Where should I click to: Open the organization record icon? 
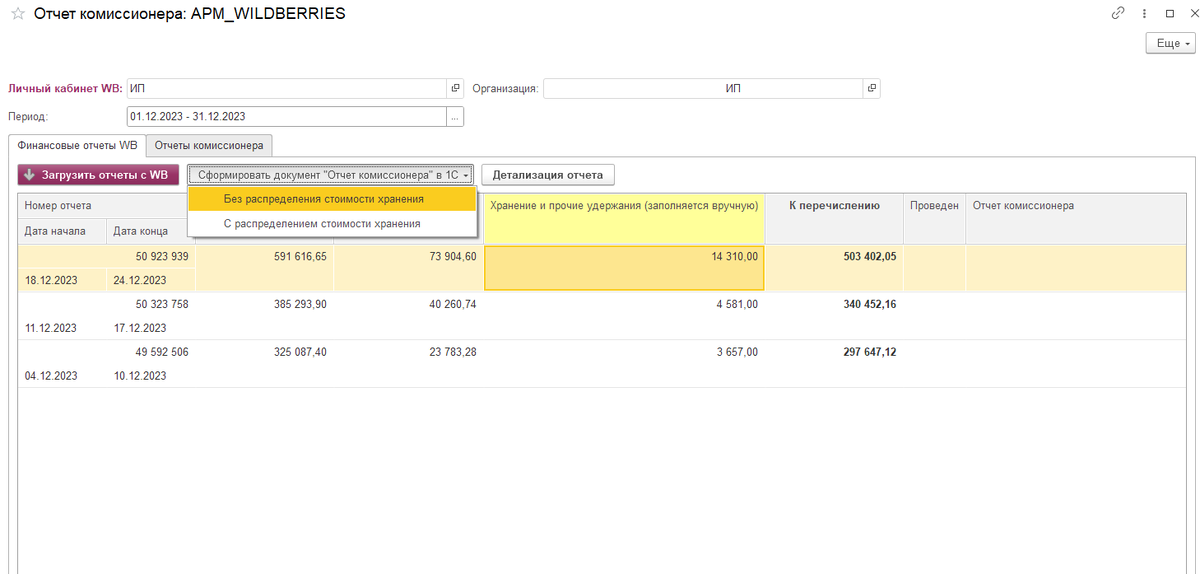pyautogui.click(x=872, y=88)
